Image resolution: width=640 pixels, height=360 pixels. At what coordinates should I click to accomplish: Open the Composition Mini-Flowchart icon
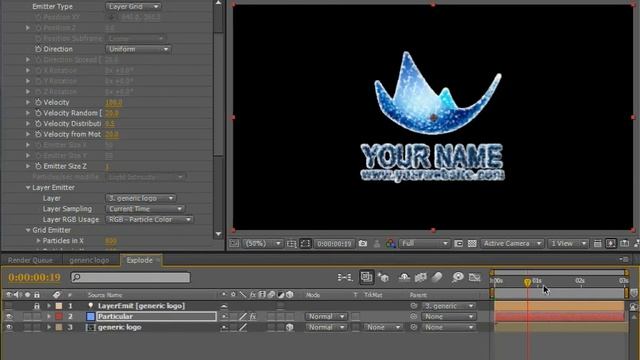click(x=344, y=278)
